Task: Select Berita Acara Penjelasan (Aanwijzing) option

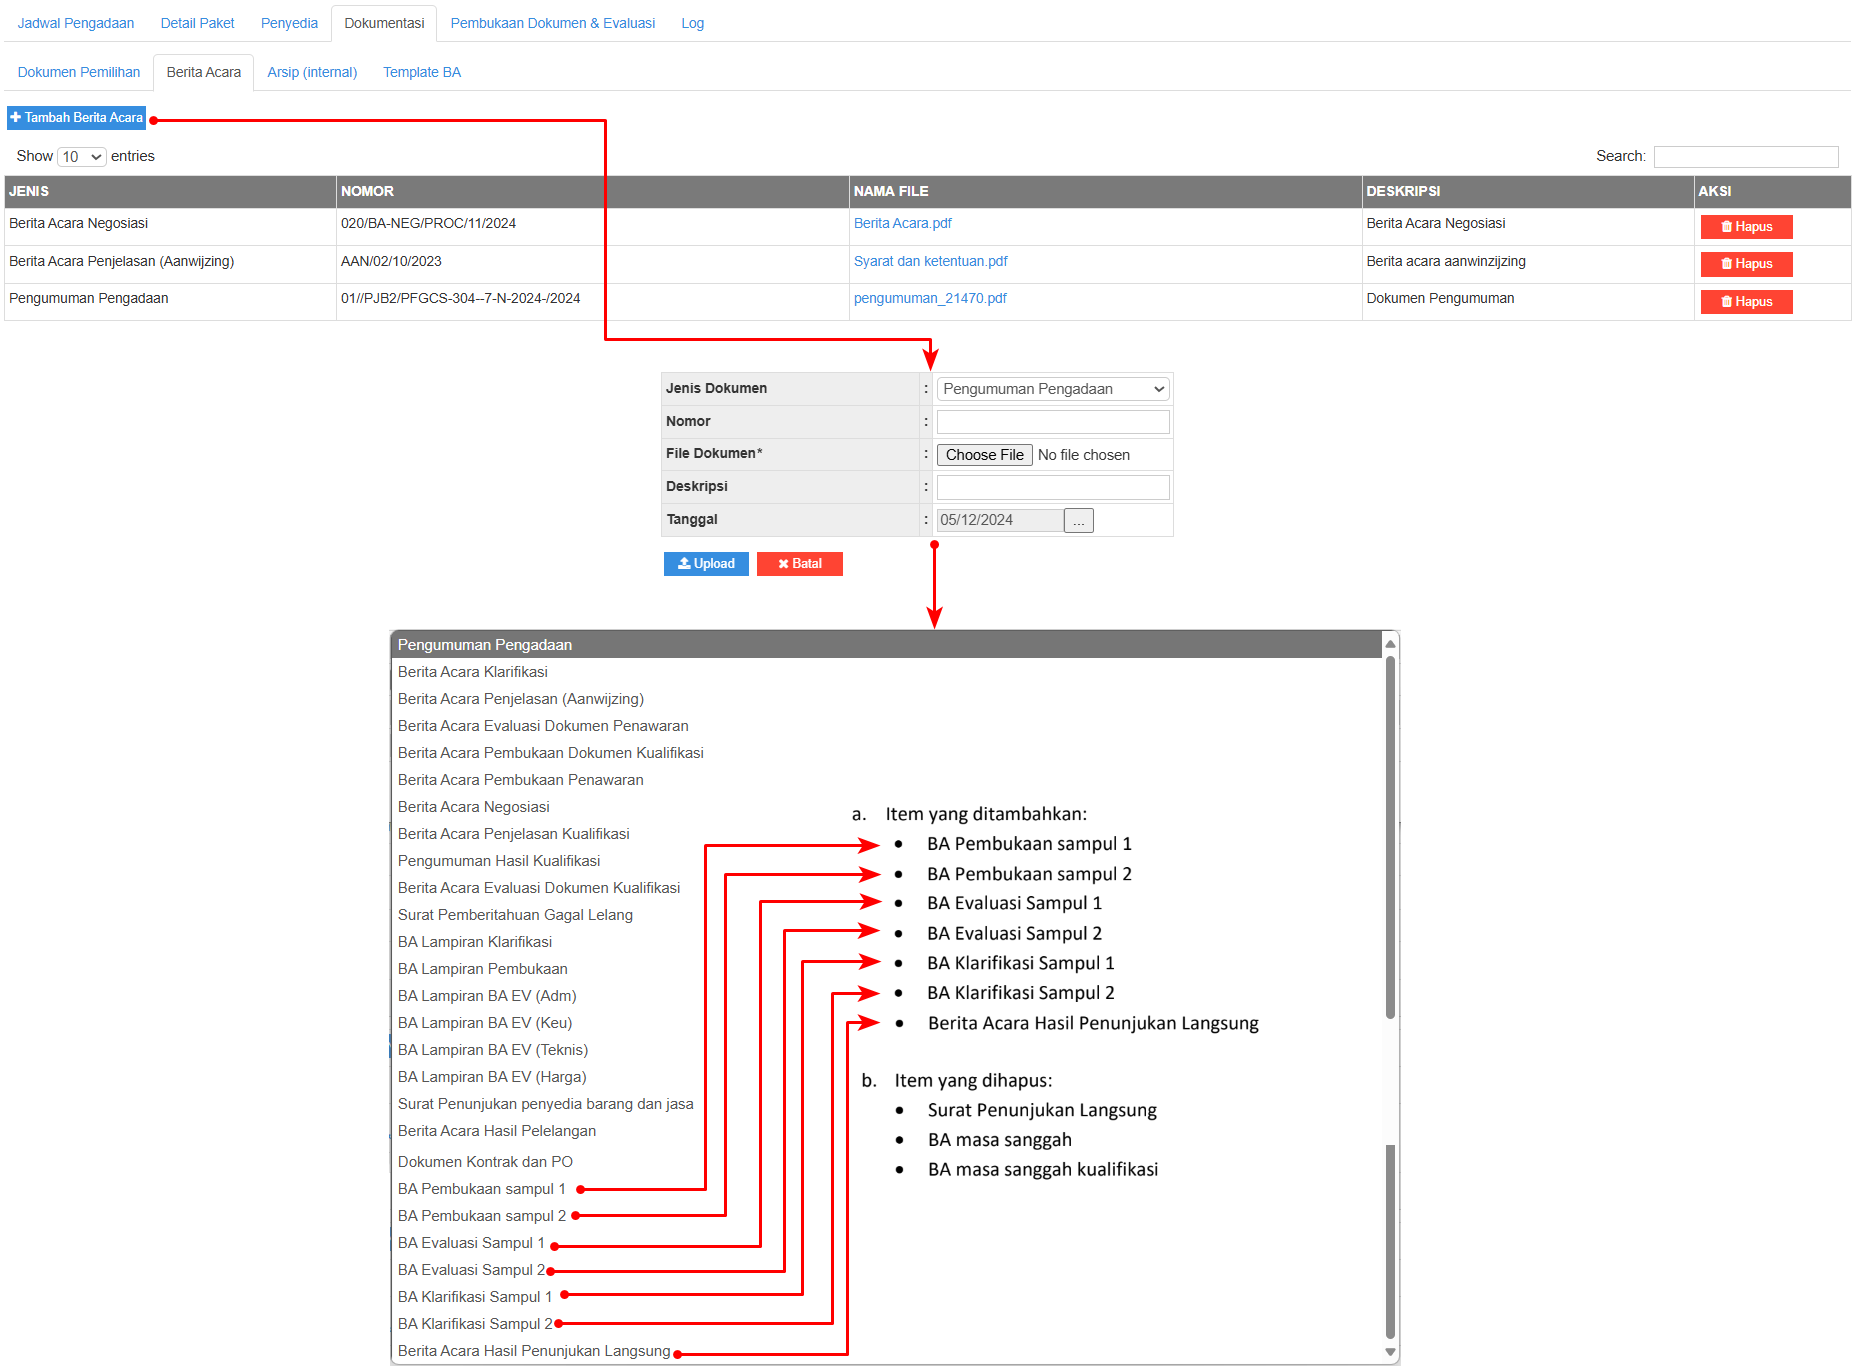Action: tap(886, 699)
